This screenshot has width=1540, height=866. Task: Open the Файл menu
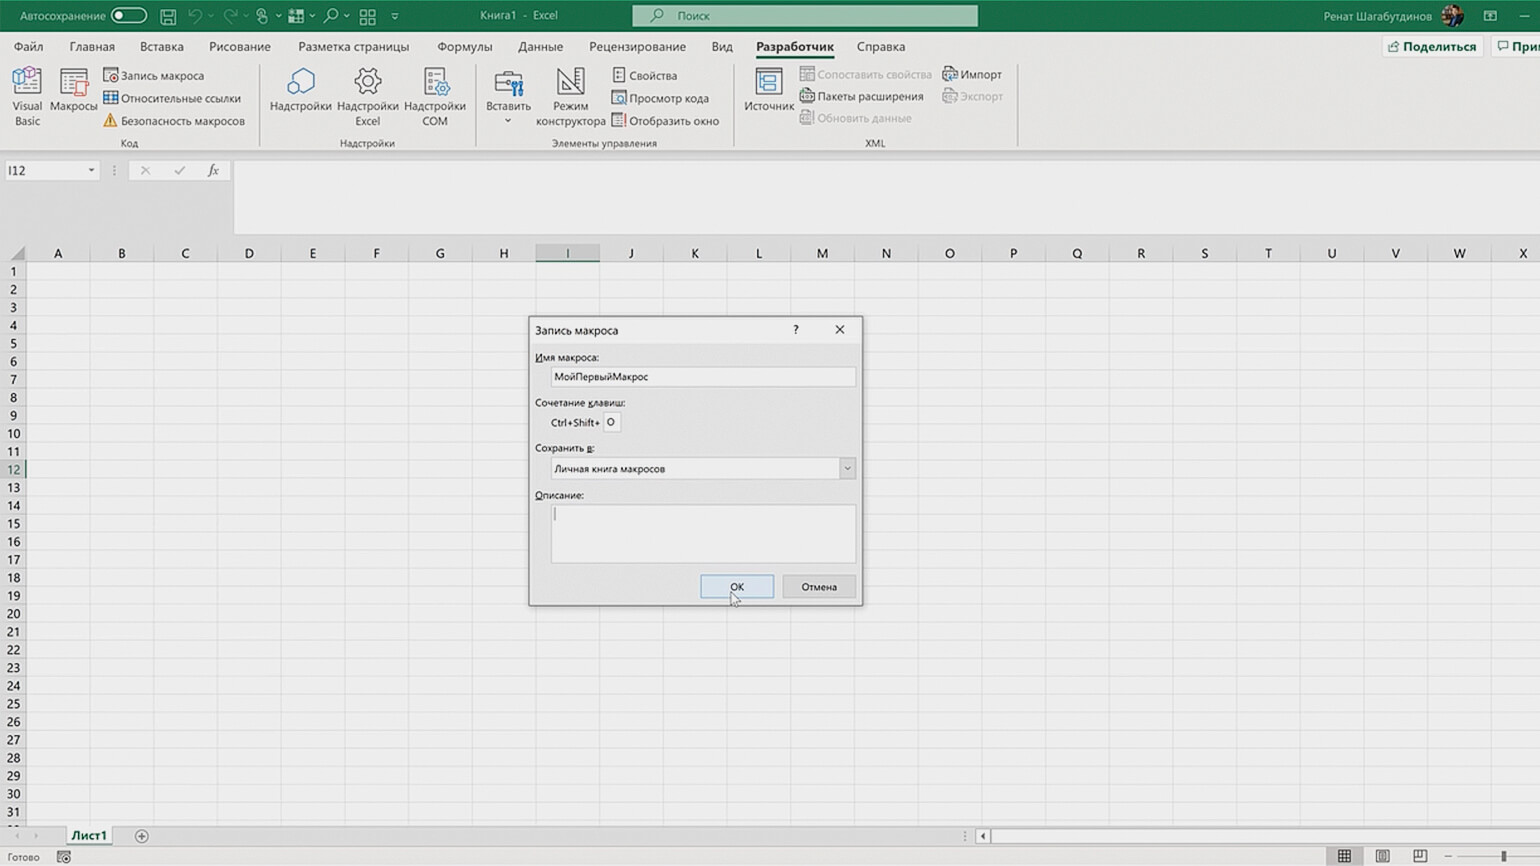[28, 47]
